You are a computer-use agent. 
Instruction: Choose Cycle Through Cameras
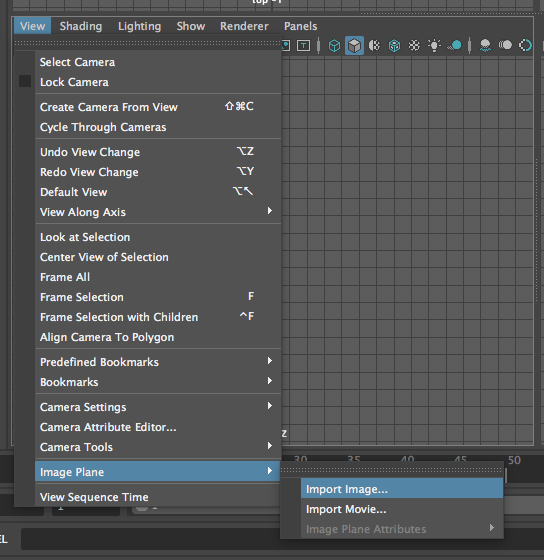158,127
